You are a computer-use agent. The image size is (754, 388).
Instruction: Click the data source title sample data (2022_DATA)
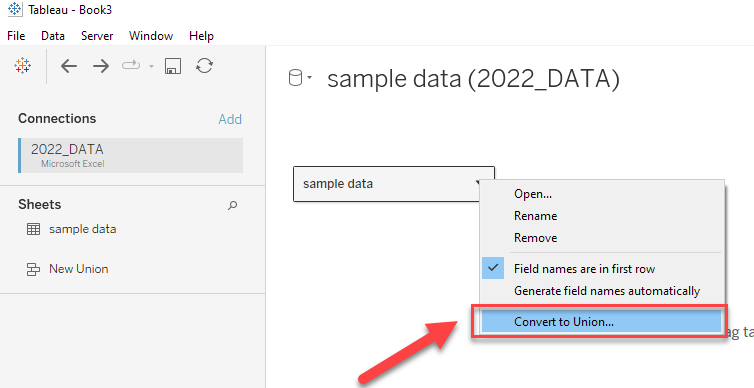(x=473, y=78)
